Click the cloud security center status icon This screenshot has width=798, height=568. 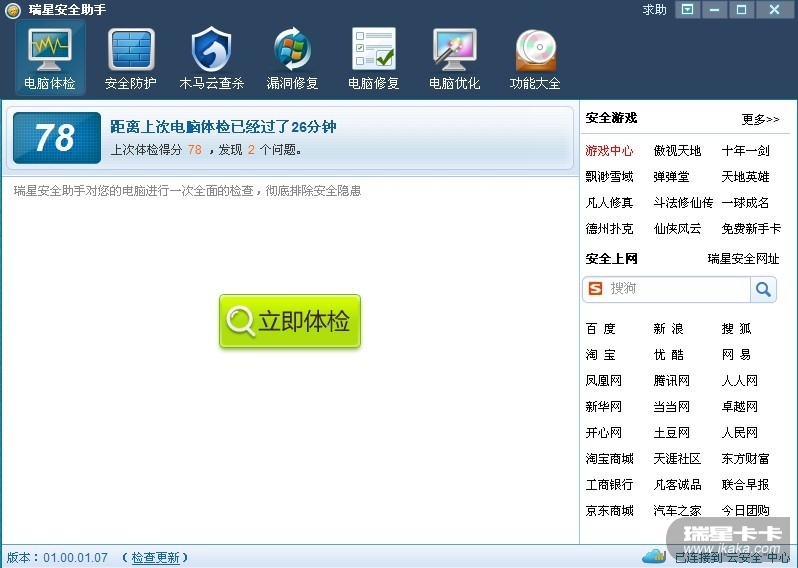point(654,556)
